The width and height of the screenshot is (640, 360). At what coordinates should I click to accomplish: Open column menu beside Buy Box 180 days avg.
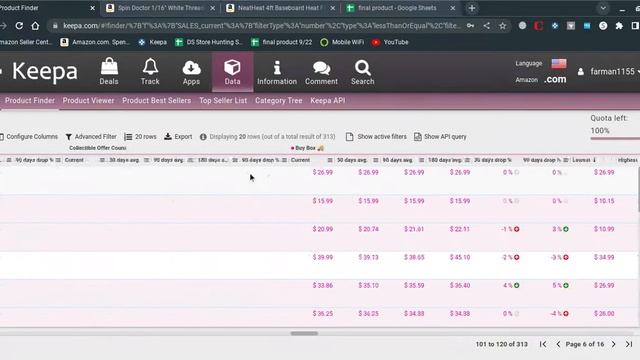467,160
